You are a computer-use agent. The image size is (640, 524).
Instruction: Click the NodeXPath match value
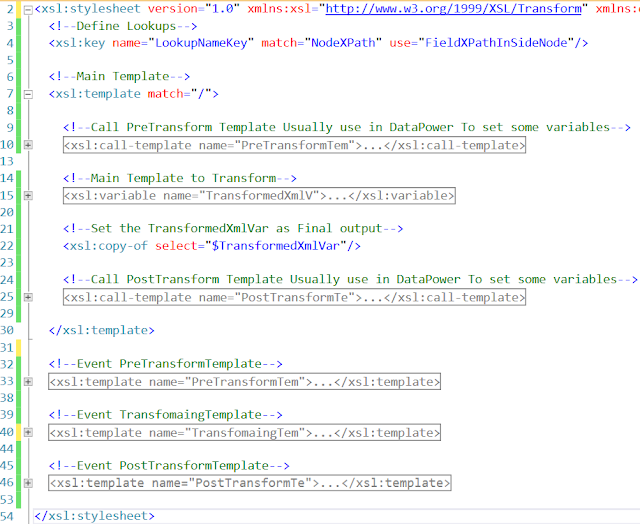343,43
